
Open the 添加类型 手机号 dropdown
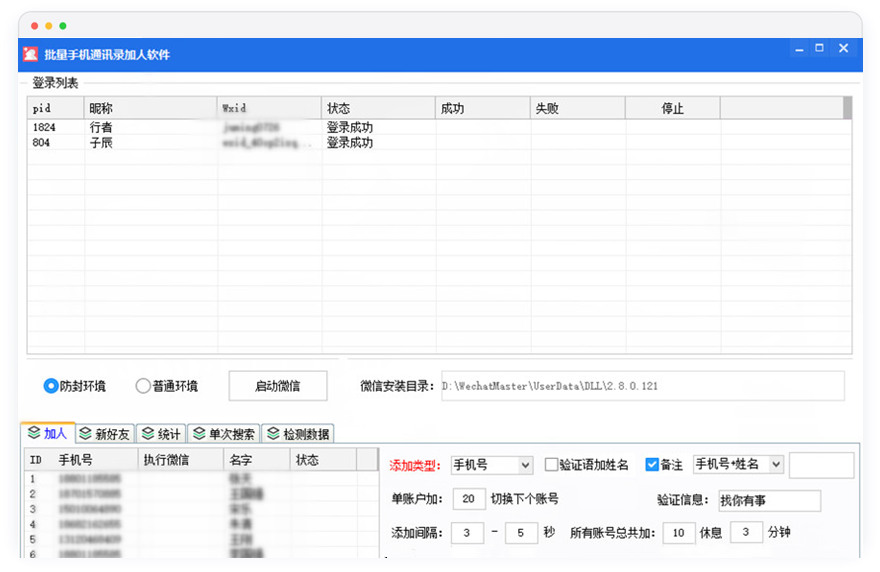point(492,465)
